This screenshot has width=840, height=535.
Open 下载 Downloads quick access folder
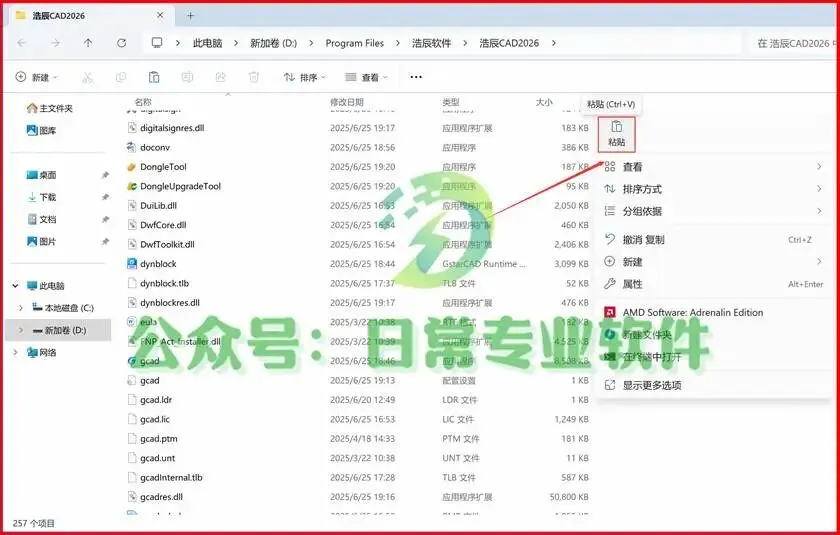click(41, 198)
